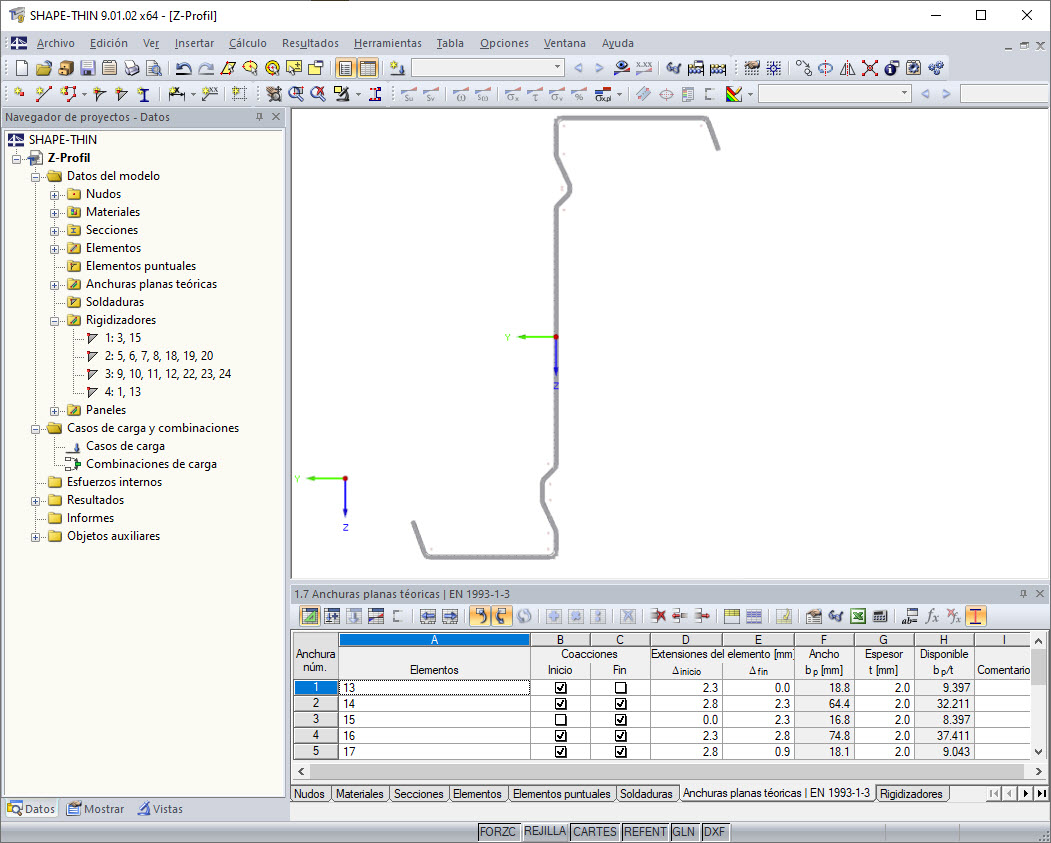Click the table calculator icon
This screenshot has height=843, width=1051.
(880, 616)
